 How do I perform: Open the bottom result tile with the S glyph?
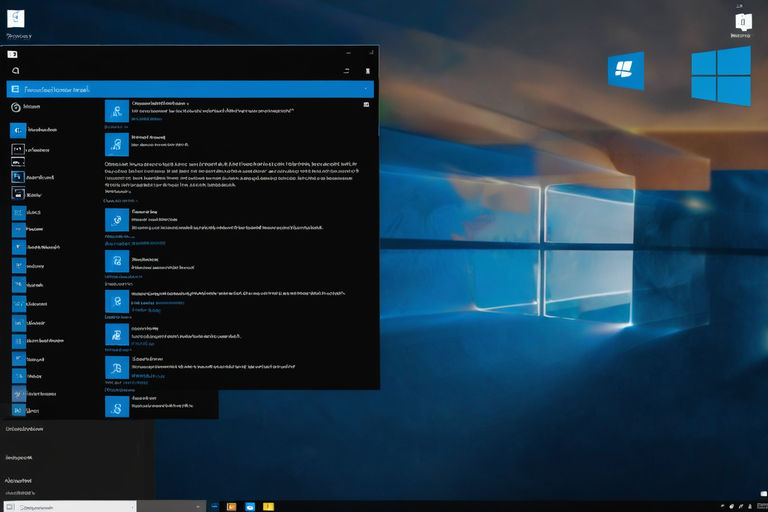click(117, 407)
